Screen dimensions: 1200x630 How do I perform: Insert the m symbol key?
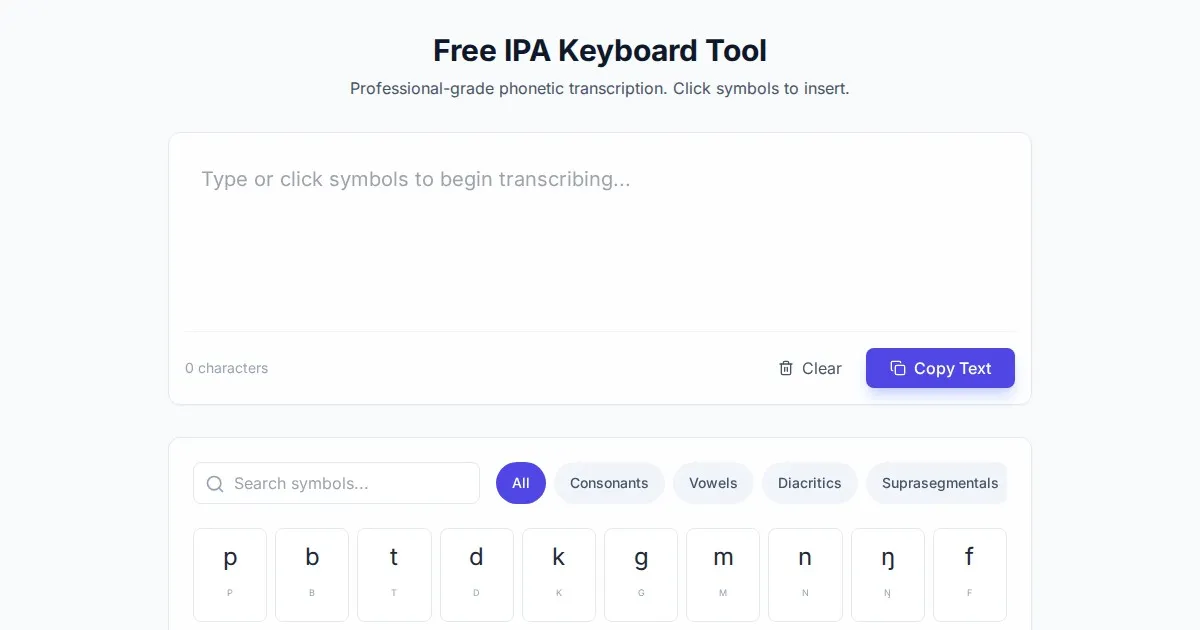click(x=723, y=574)
